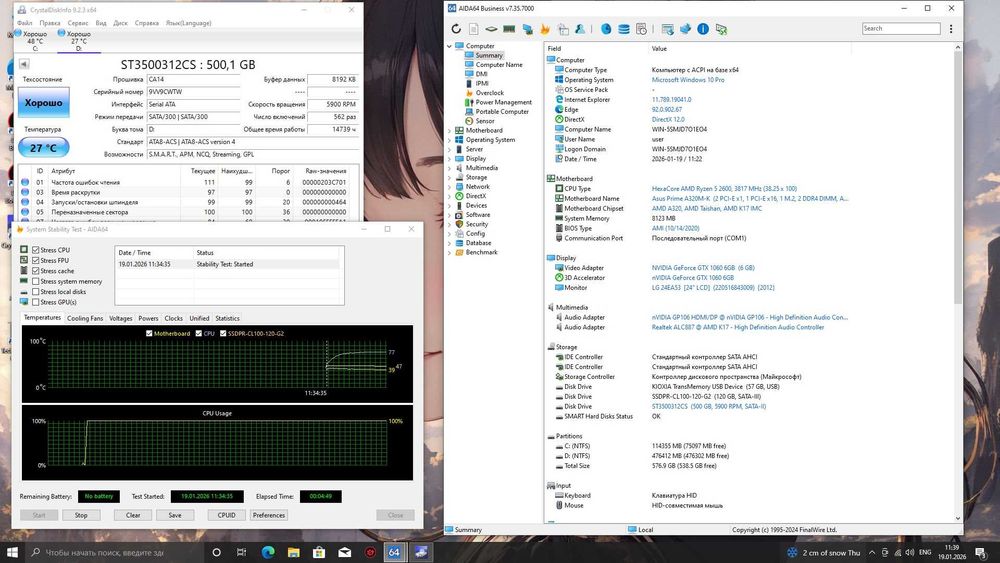The height and width of the screenshot is (563, 1000).
Task: Open Preferences in stability test window
Action: (x=268, y=515)
